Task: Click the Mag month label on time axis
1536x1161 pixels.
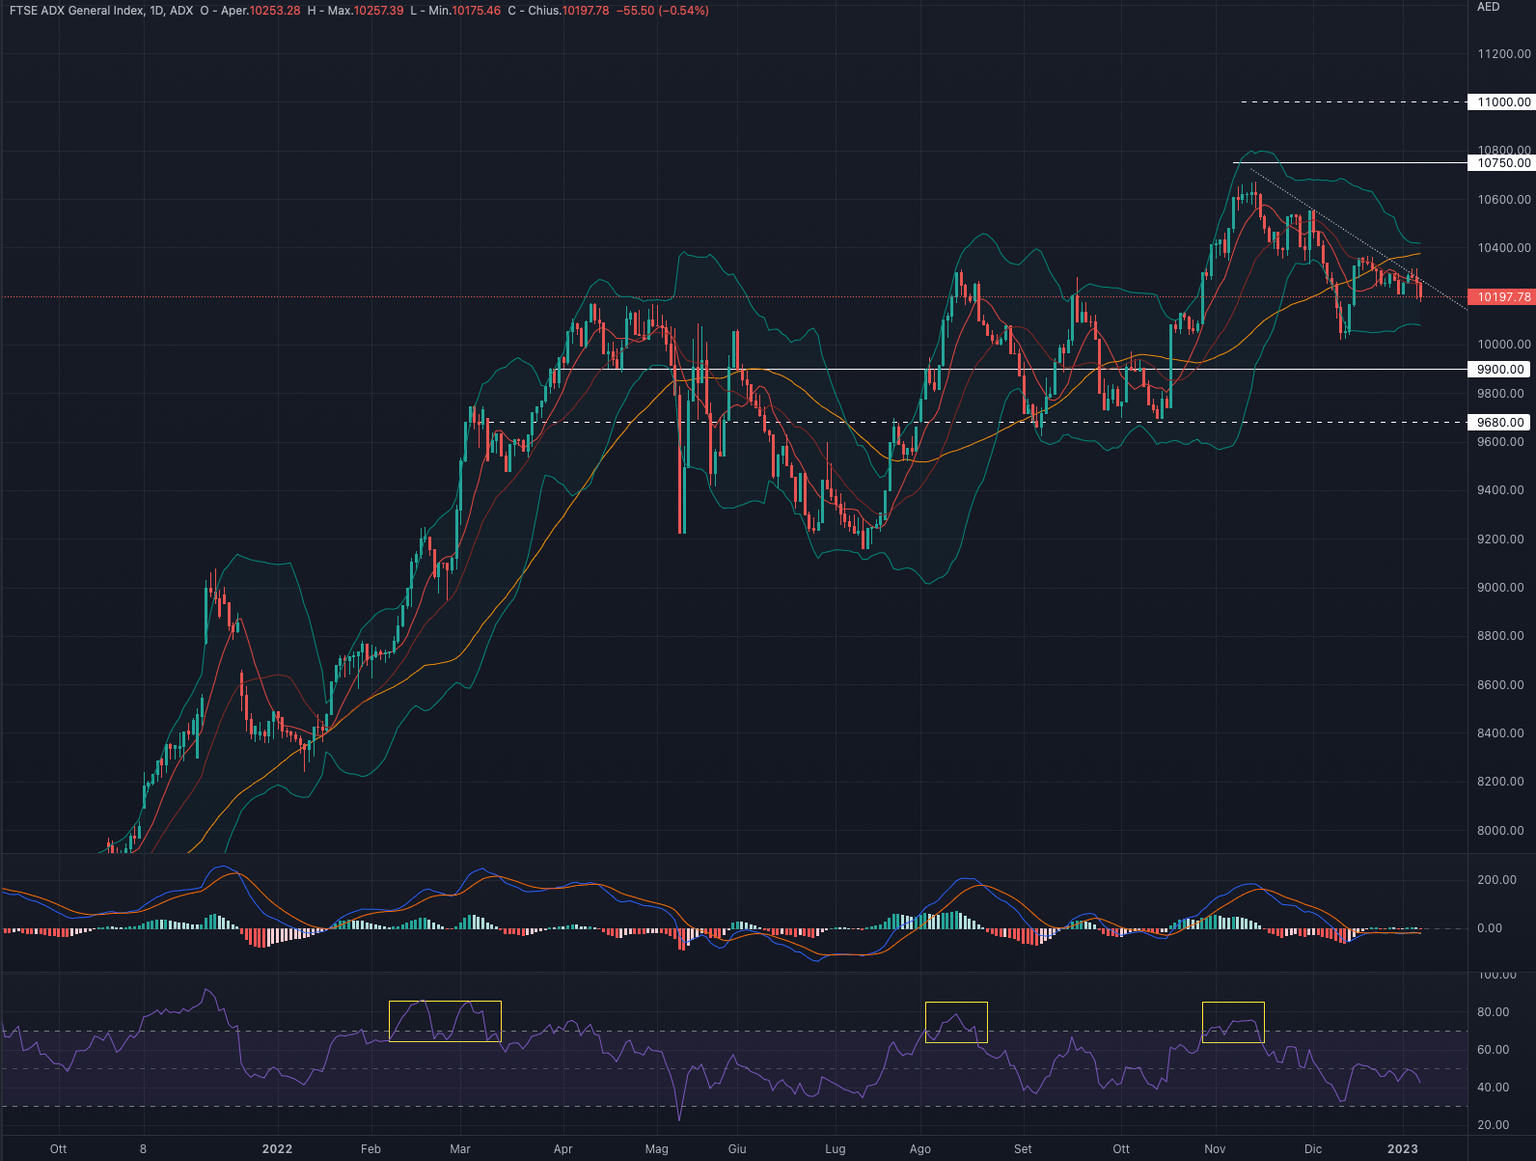Action: [x=656, y=1149]
